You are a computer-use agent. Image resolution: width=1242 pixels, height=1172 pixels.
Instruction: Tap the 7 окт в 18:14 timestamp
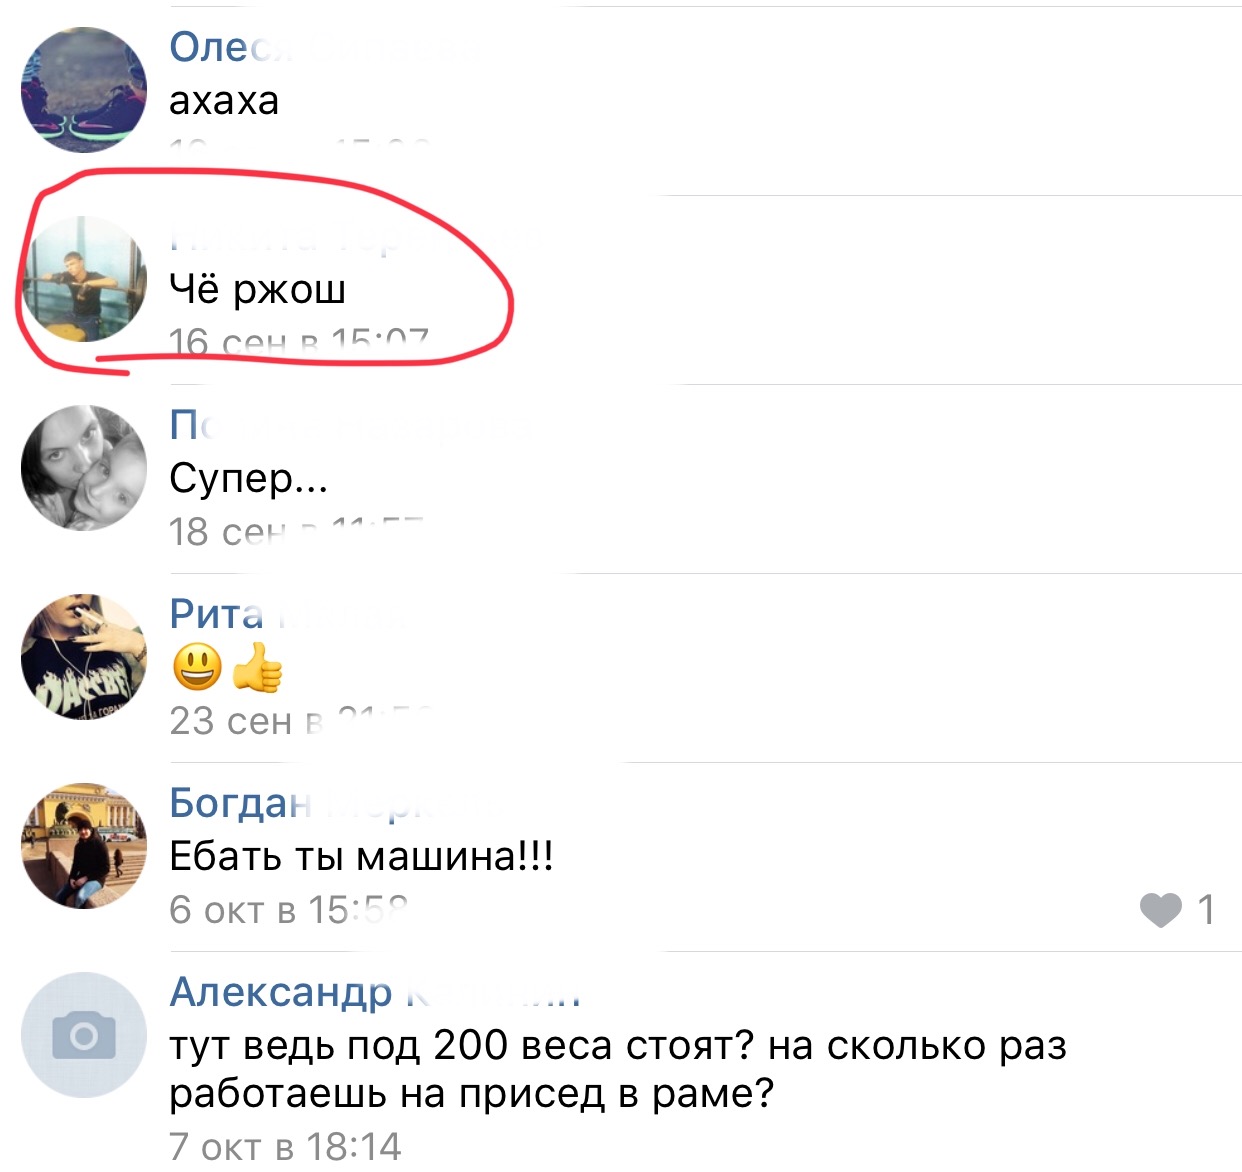[285, 1146]
